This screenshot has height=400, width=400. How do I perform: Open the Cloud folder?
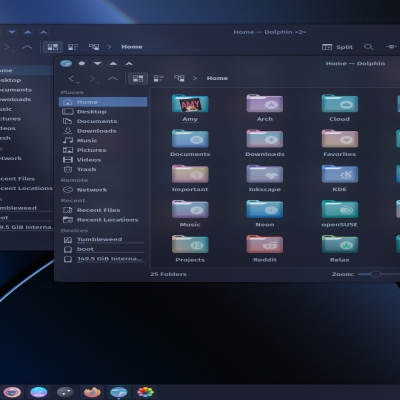point(339,108)
